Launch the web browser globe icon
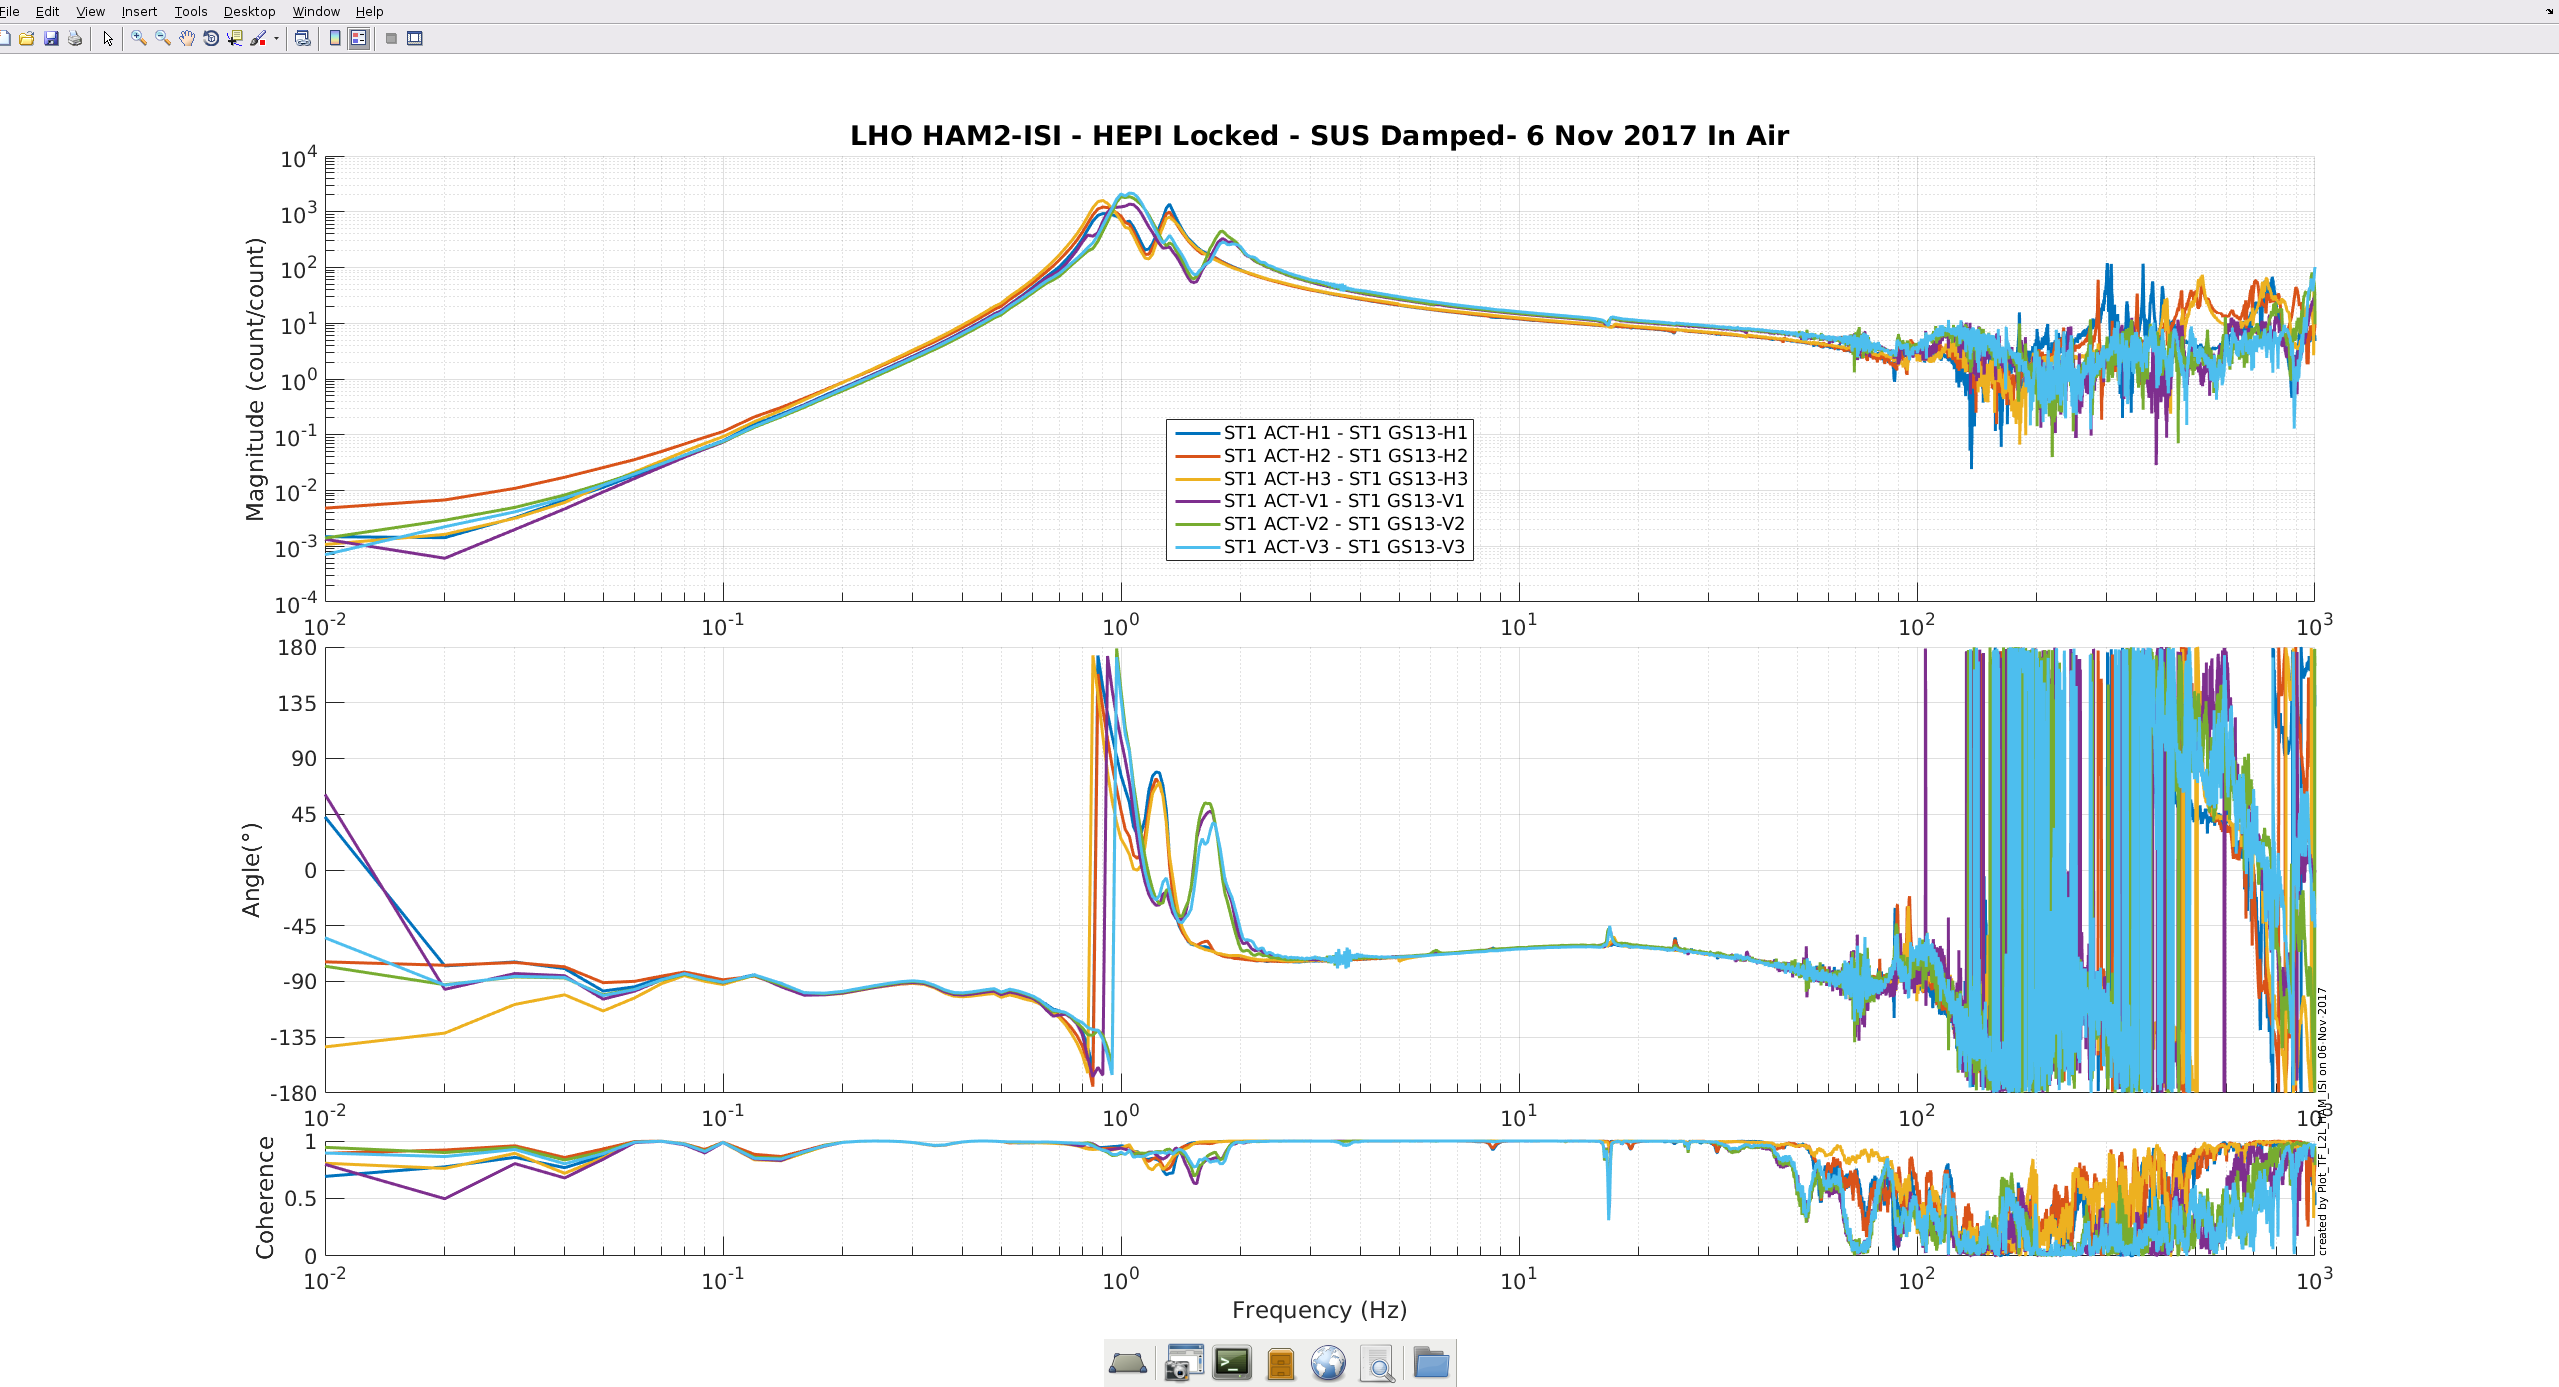The width and height of the screenshot is (2559, 1387). (1329, 1364)
